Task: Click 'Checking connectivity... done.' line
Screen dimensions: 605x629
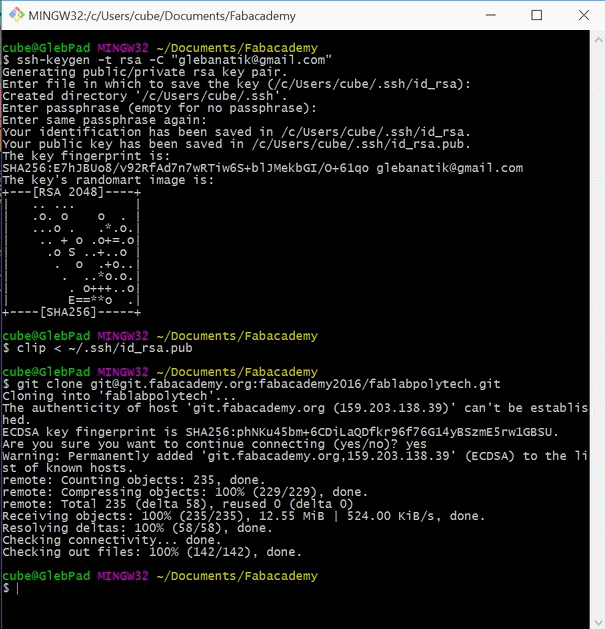Action: (x=112, y=540)
